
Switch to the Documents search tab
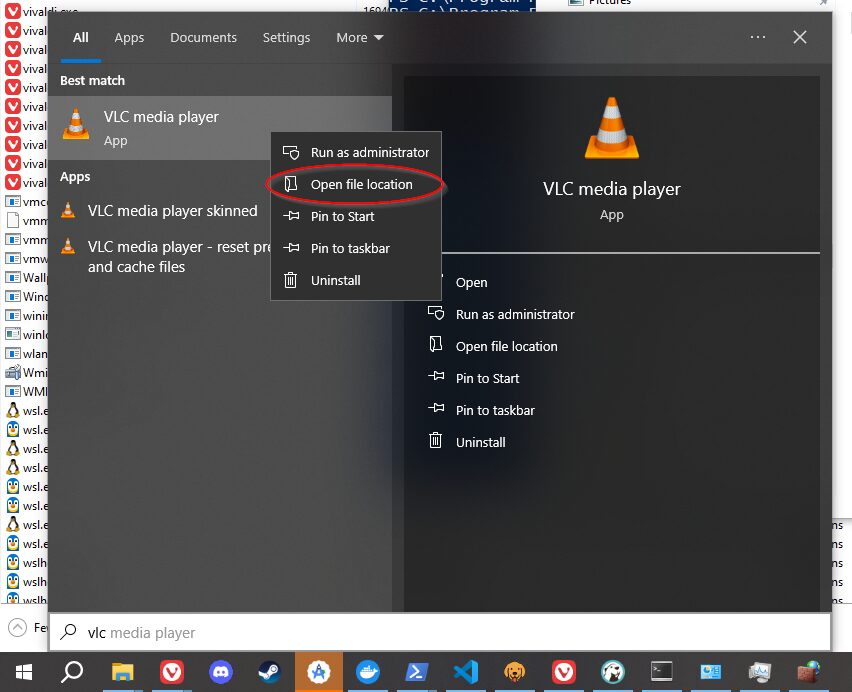(203, 37)
